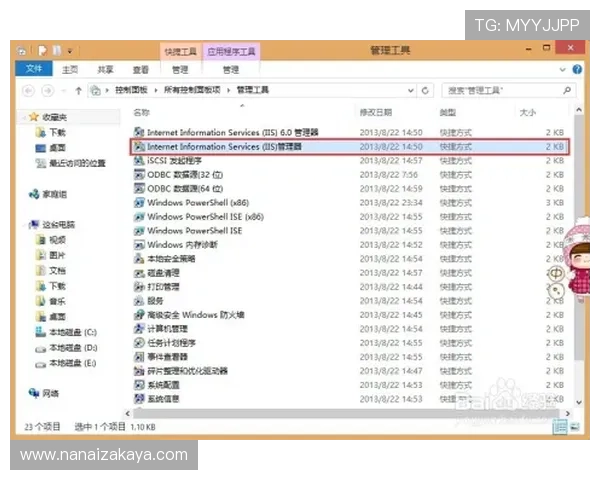Open the IIS 6.0 manager shortcut icon
This screenshot has width=600, height=480.
tap(139, 132)
